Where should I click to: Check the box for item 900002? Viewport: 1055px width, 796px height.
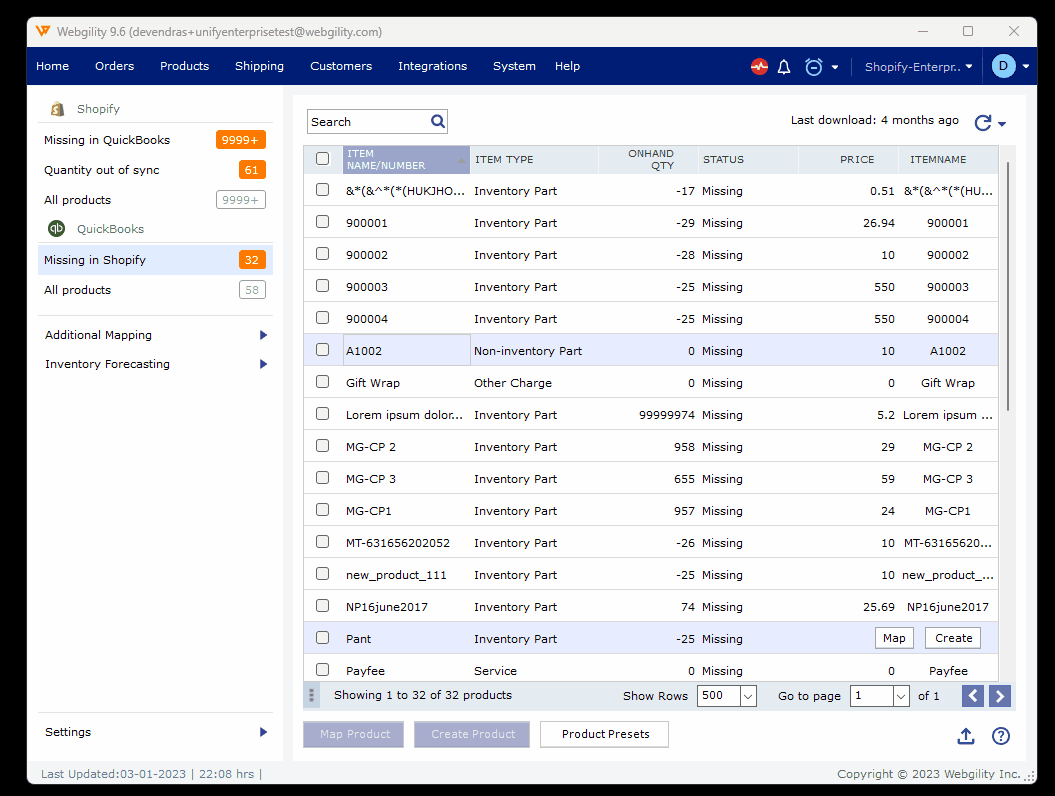pyautogui.click(x=323, y=254)
